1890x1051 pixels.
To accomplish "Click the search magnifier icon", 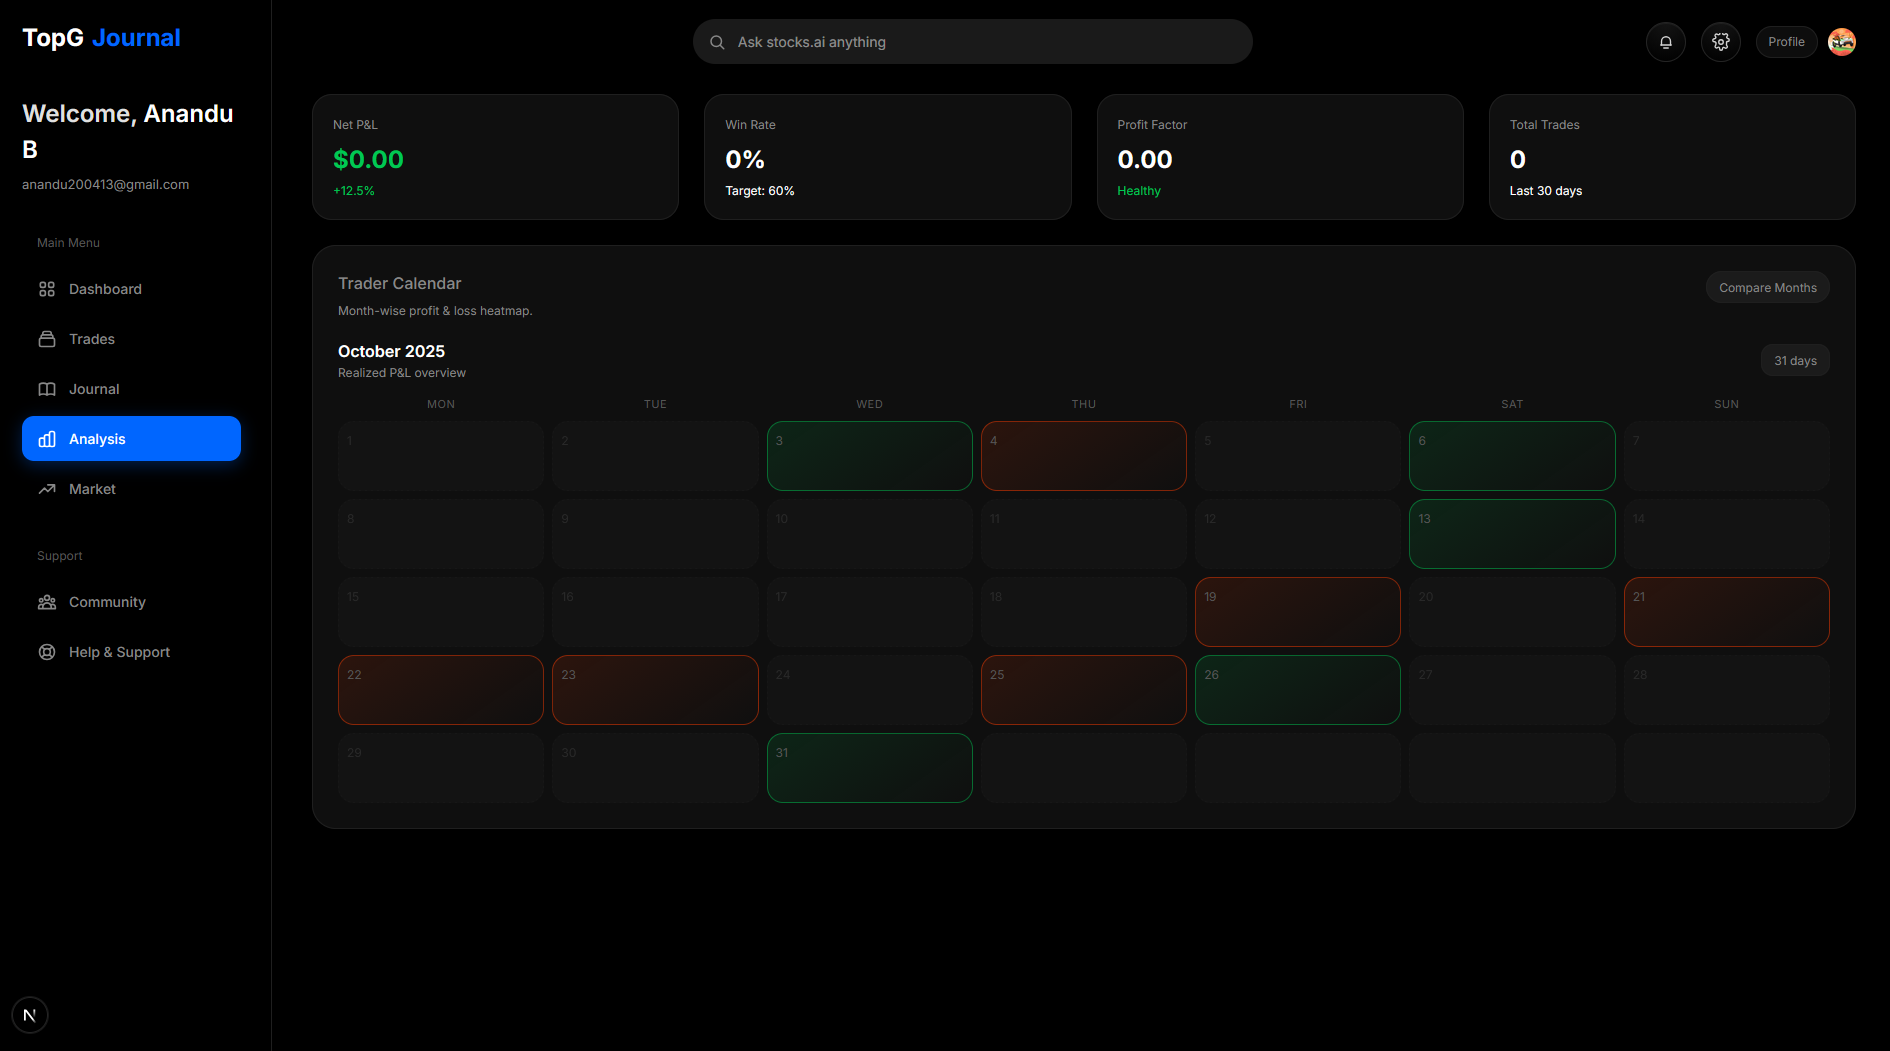I will tap(717, 42).
